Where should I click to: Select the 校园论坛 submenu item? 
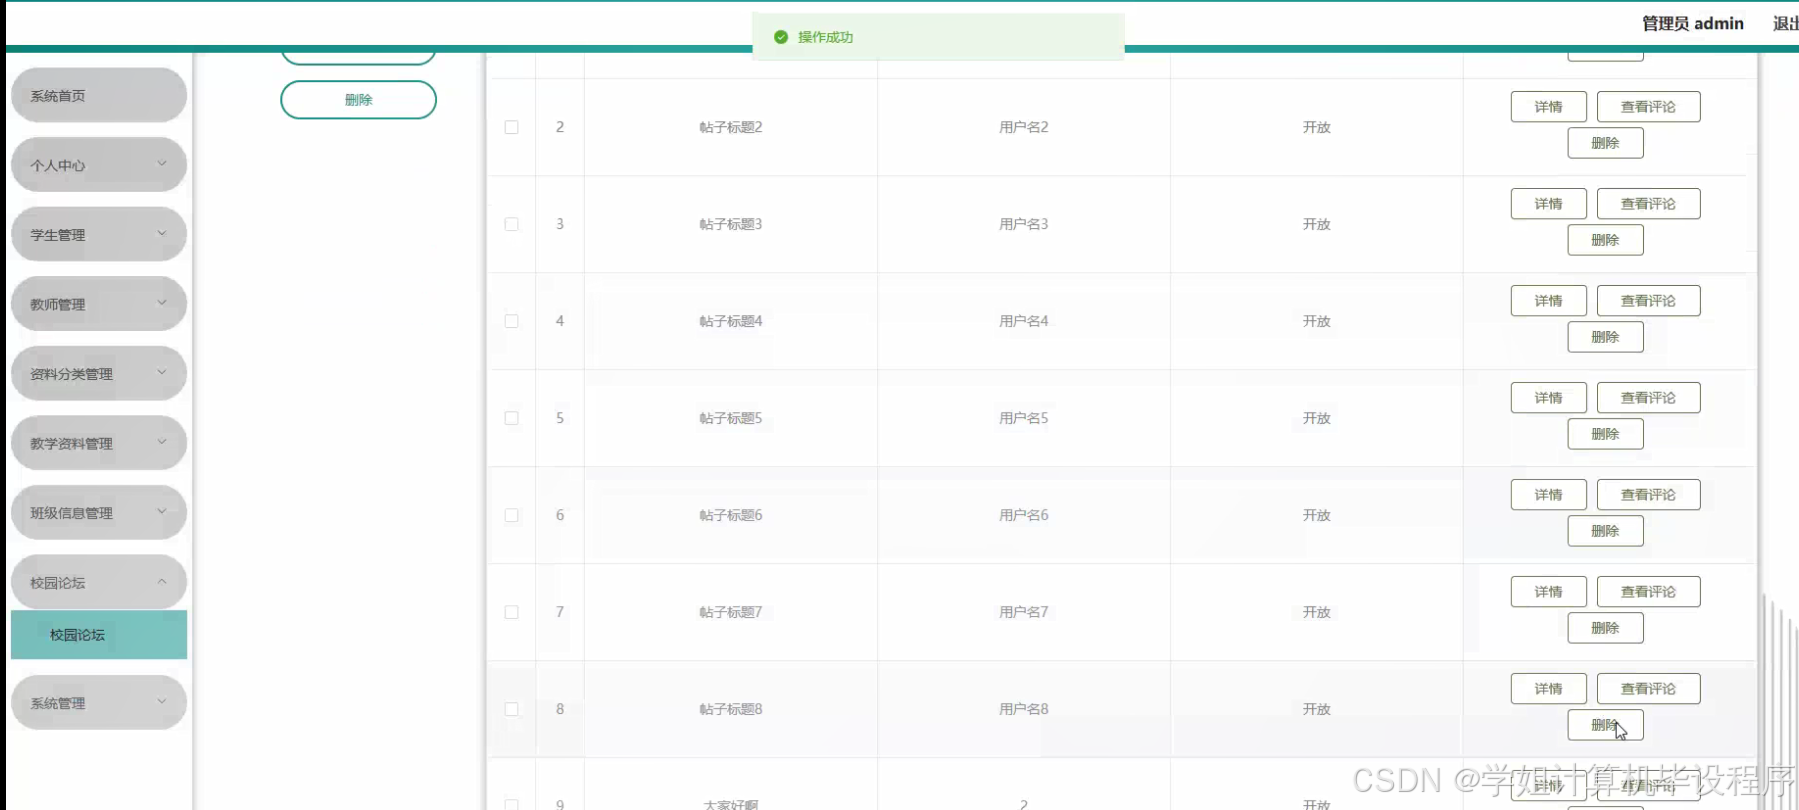(x=99, y=635)
